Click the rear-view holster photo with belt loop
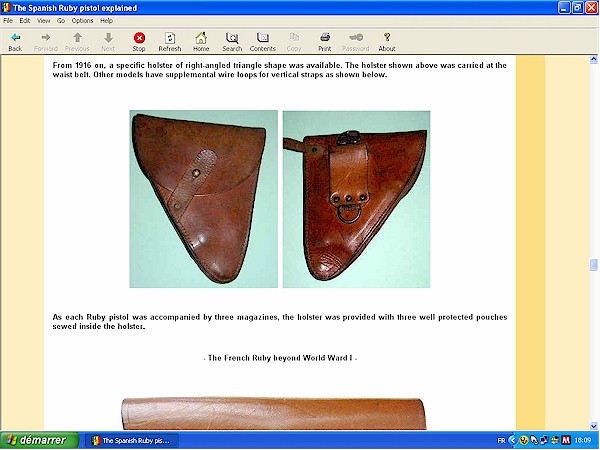Image resolution: width=600 pixels, height=450 pixels. pyautogui.click(x=356, y=198)
